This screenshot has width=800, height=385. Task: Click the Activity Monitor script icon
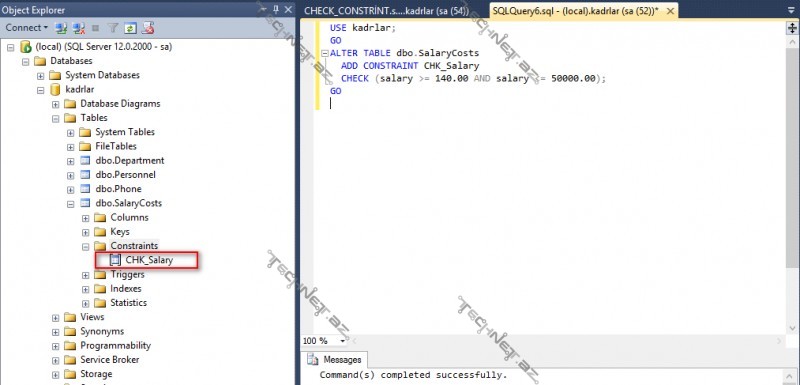click(x=148, y=28)
